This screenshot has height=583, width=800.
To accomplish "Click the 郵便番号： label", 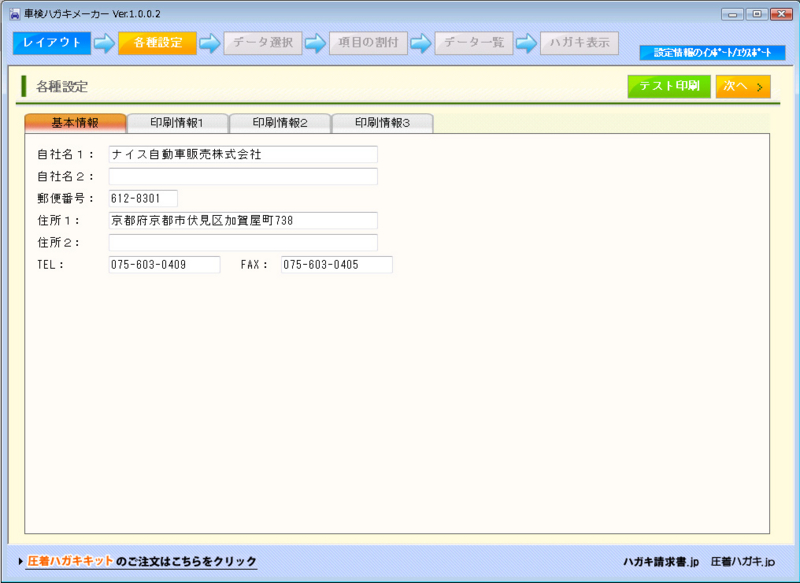I will pyautogui.click(x=65, y=198).
